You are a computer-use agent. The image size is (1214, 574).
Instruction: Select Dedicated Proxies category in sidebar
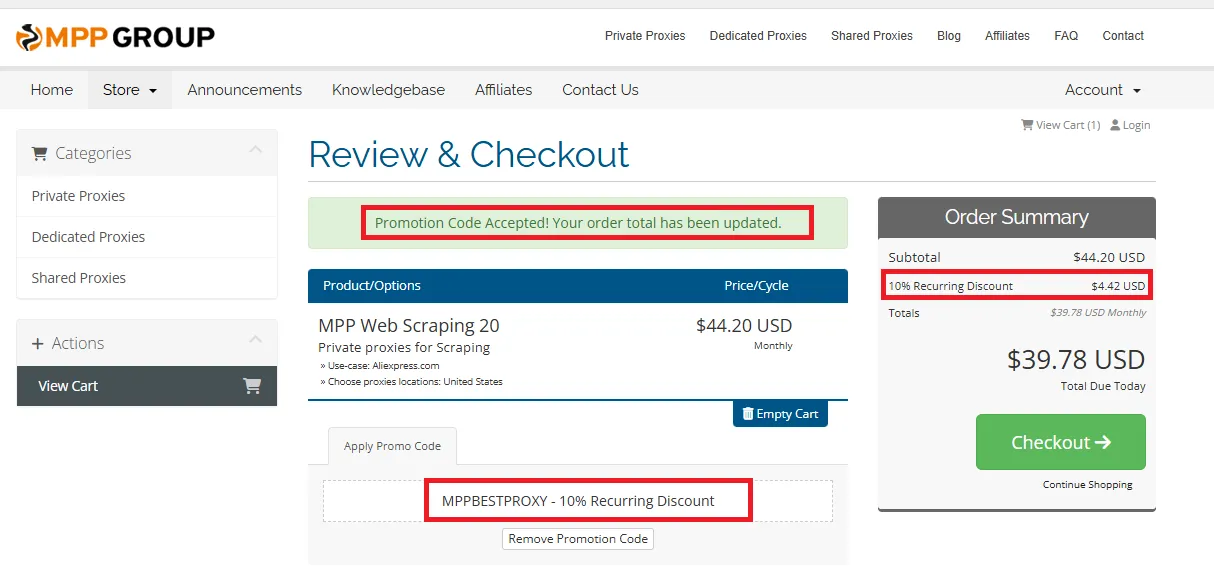pos(147,237)
